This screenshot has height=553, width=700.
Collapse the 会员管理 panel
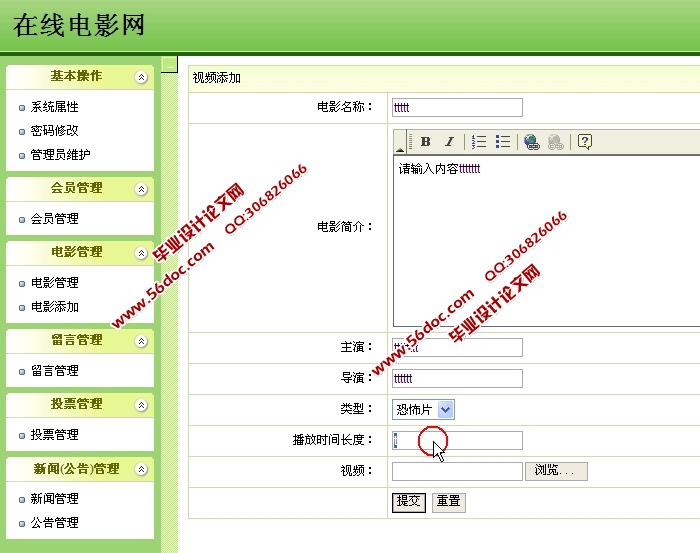(x=142, y=189)
